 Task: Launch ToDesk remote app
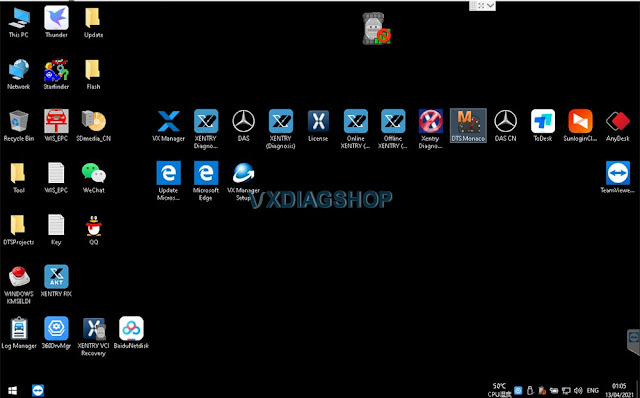coord(543,126)
